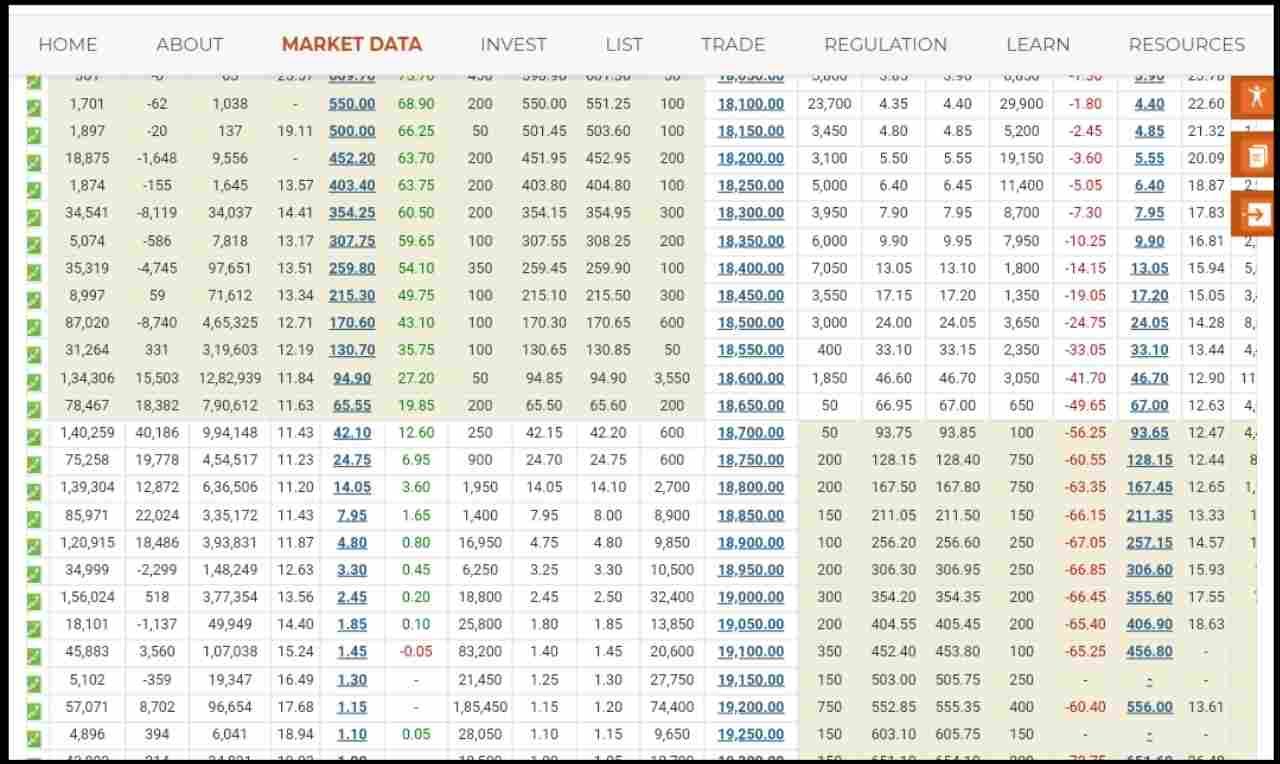Open the chart icon for the 18,950.00 strike row
Viewport: 1280px width, 764px height.
(34, 573)
